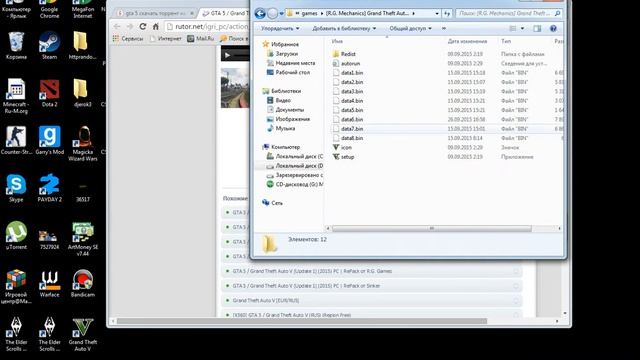This screenshot has width=640, height=360.
Task: Open Общий доступ dropdown menu
Action: coord(410,29)
